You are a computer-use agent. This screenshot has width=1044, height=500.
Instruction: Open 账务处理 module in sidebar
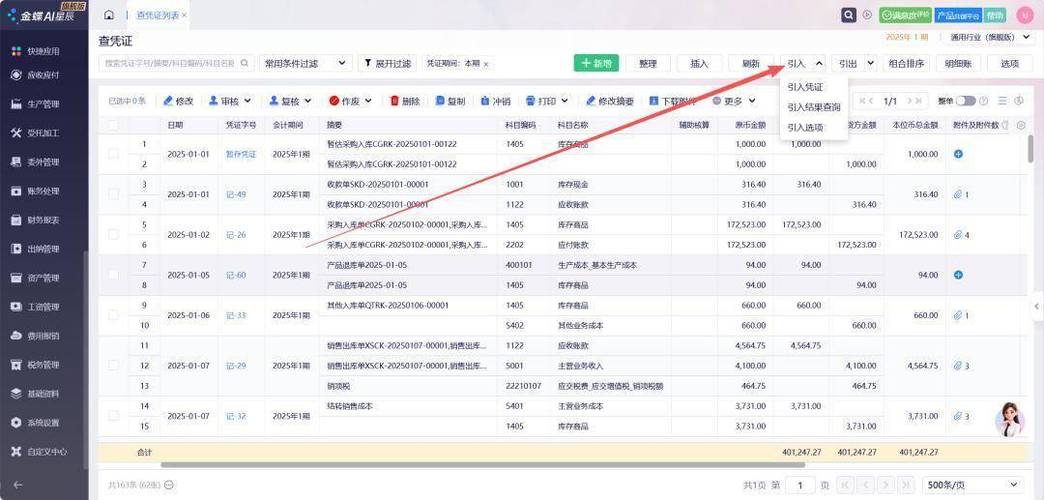[43, 191]
